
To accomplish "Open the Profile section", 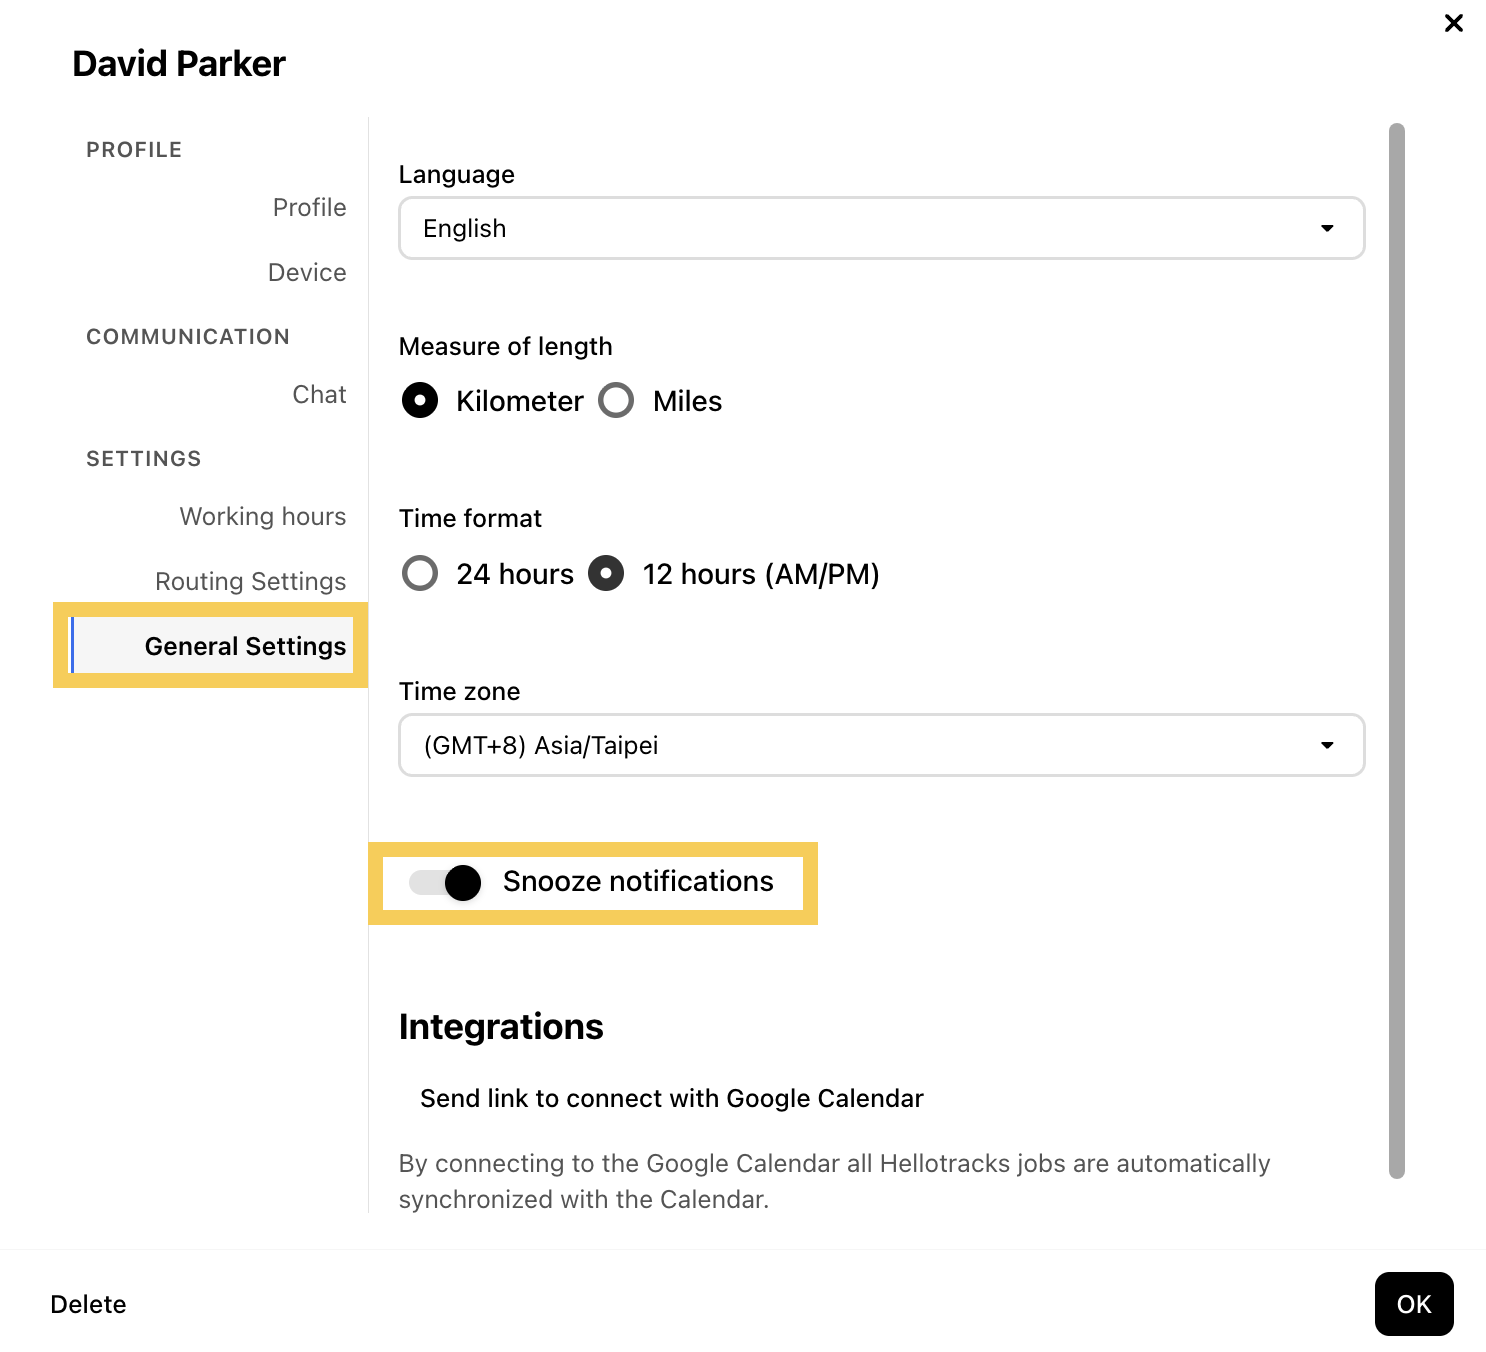I will [x=309, y=208].
